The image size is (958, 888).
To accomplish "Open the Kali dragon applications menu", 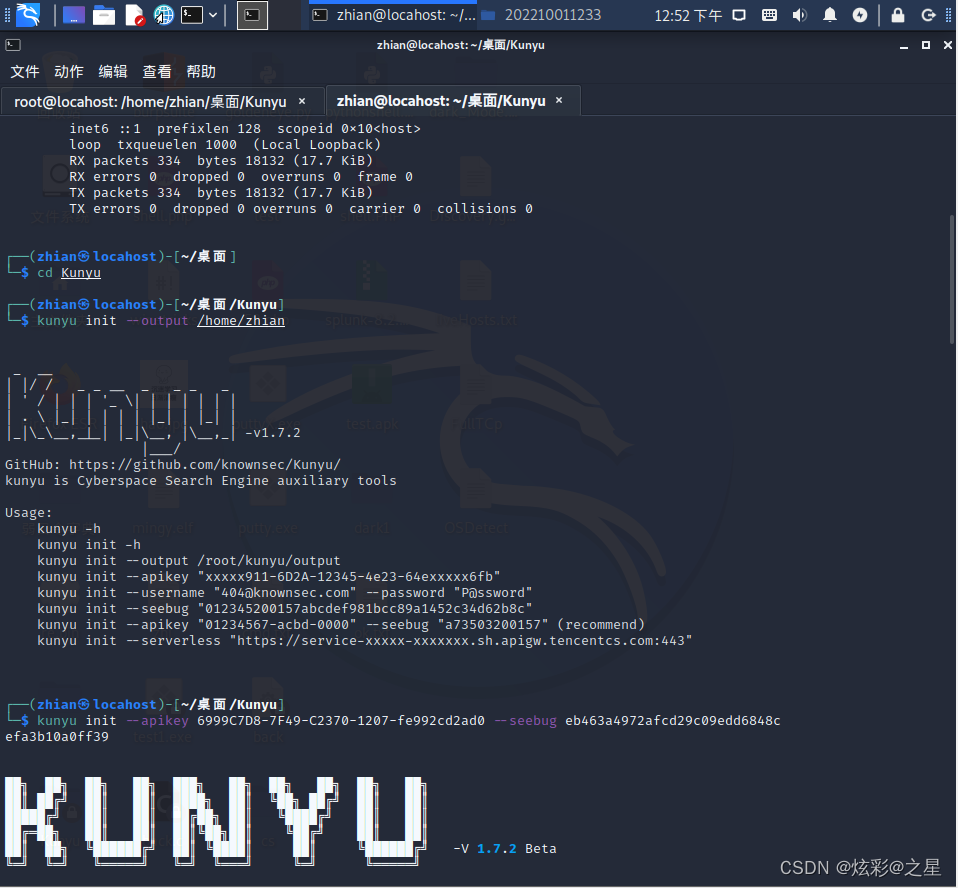I will click(x=28, y=15).
